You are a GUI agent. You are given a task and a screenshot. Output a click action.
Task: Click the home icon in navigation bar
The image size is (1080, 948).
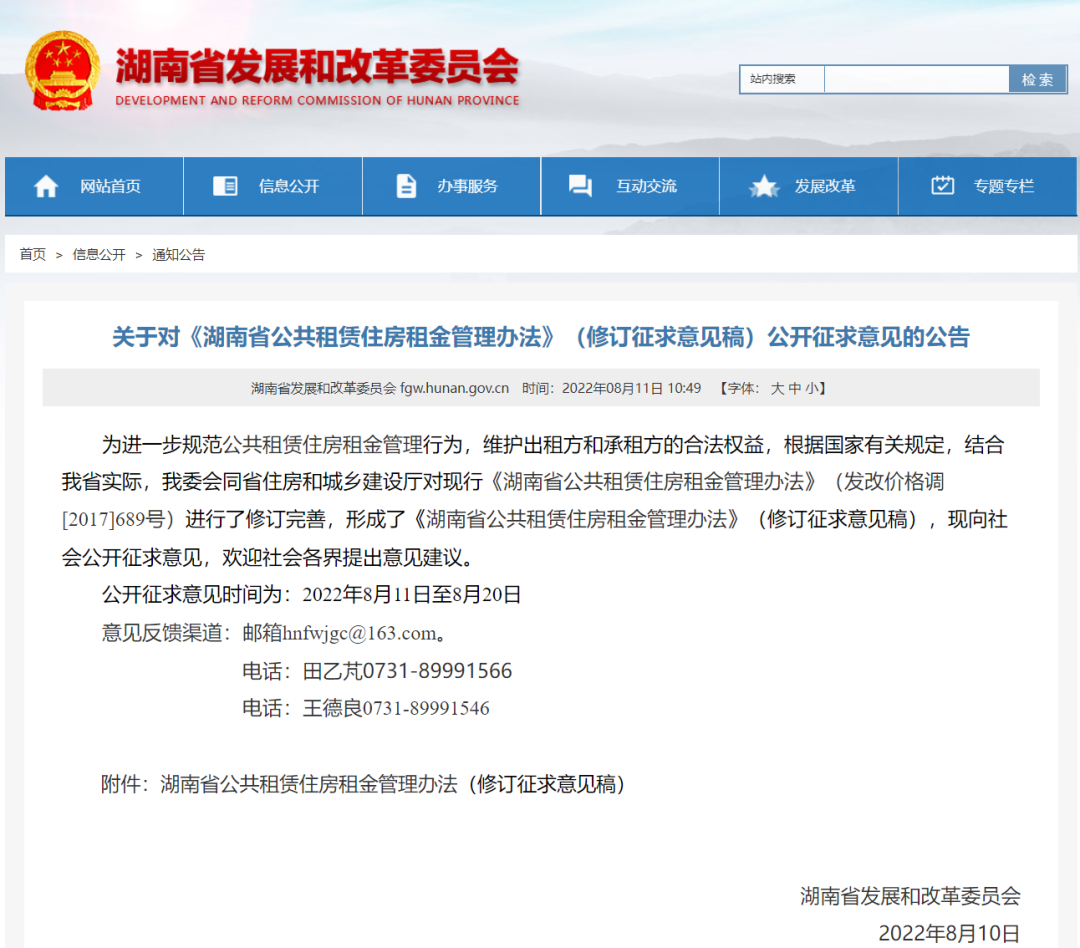[46, 186]
